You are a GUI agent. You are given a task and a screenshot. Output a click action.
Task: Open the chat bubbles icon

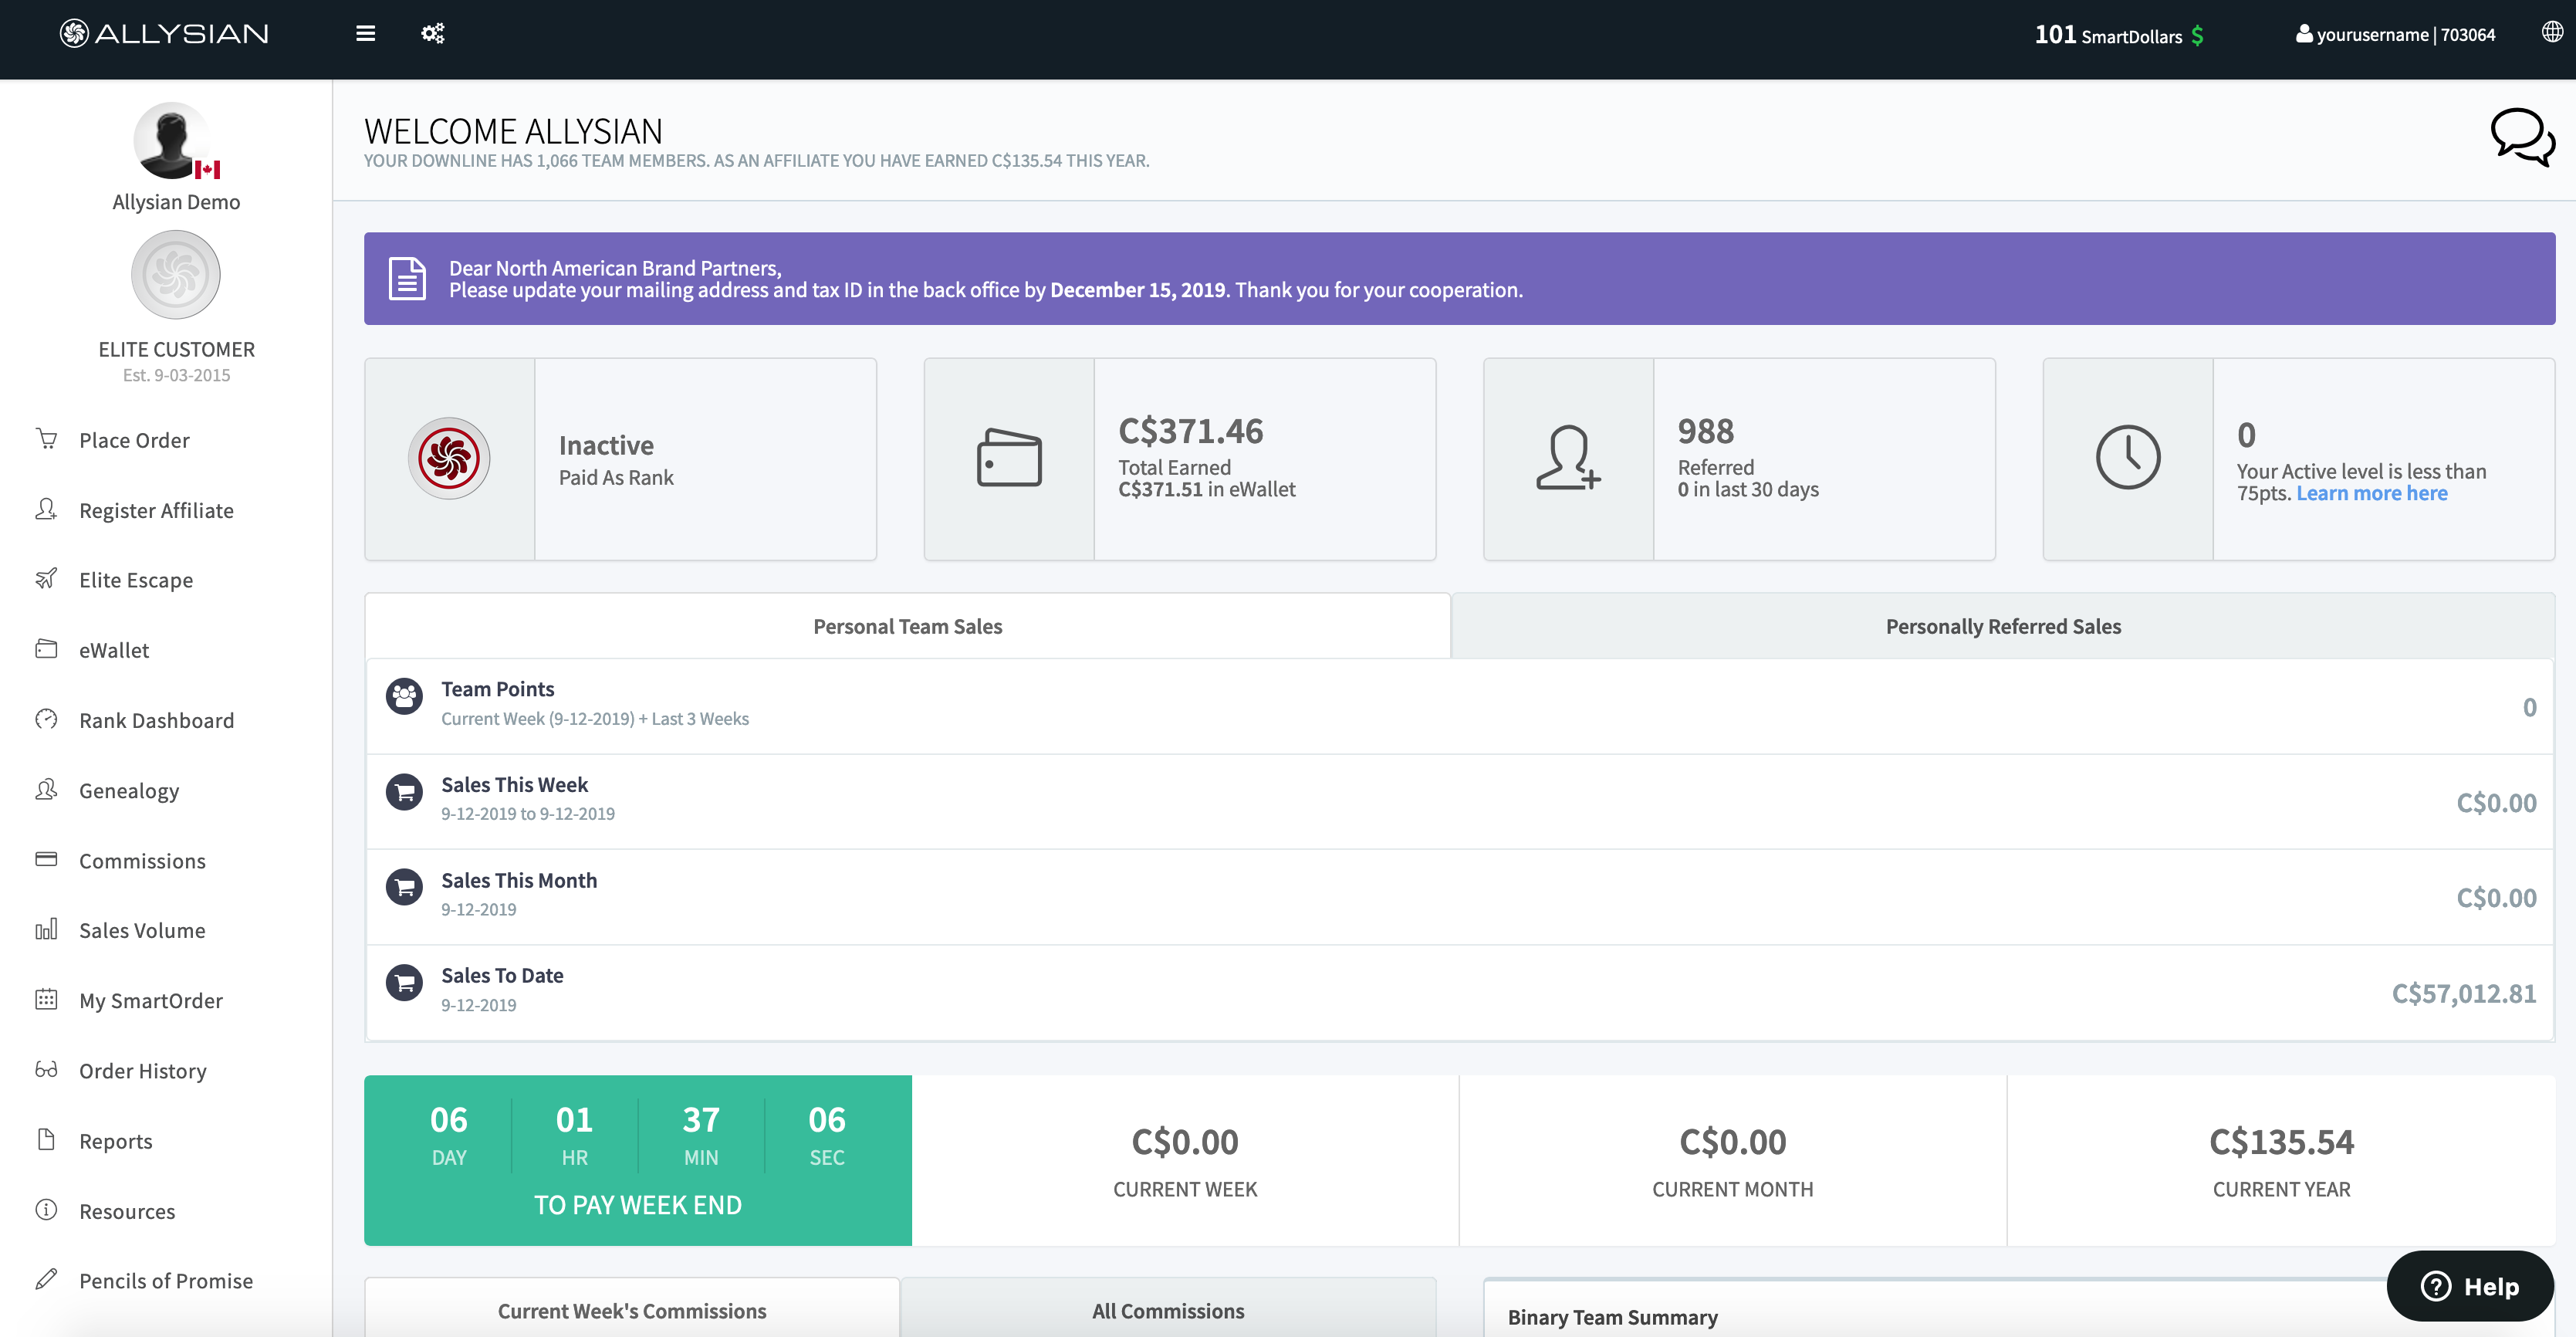pos(2522,137)
